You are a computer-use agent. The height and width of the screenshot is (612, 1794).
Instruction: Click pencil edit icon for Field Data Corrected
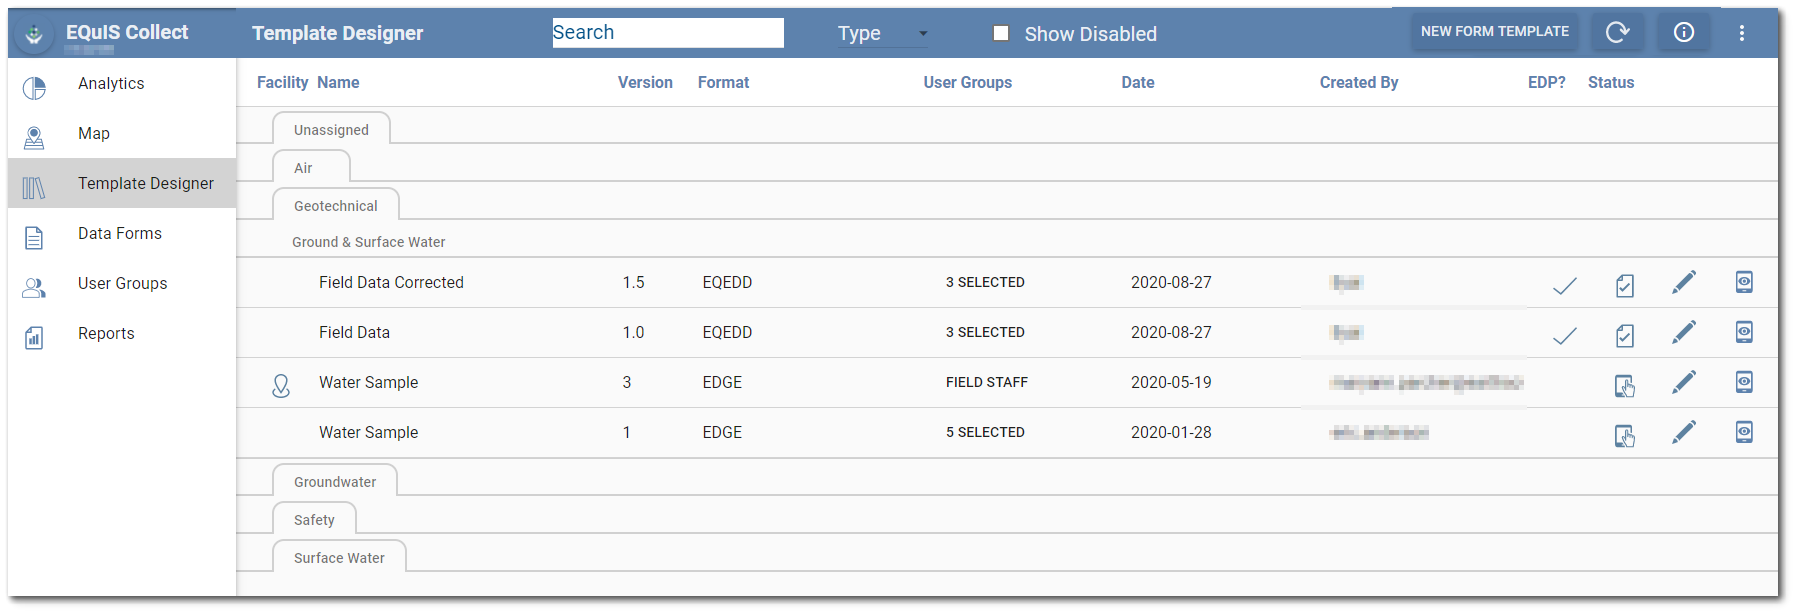pyautogui.click(x=1684, y=283)
